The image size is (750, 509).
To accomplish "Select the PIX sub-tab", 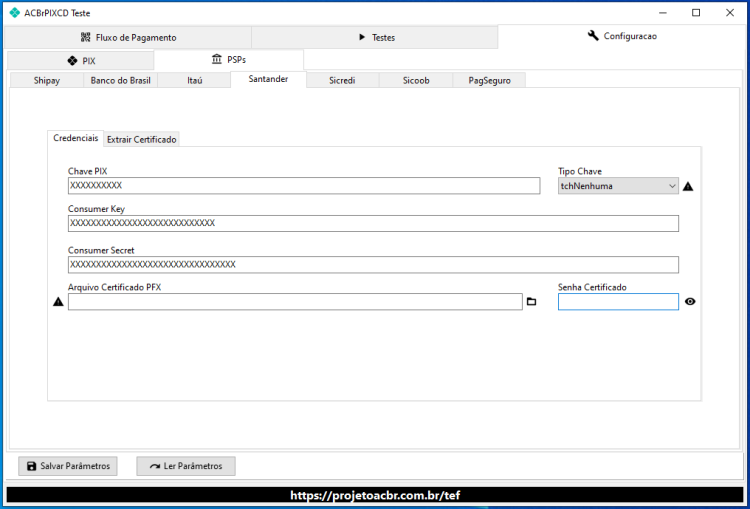I will coord(80,61).
